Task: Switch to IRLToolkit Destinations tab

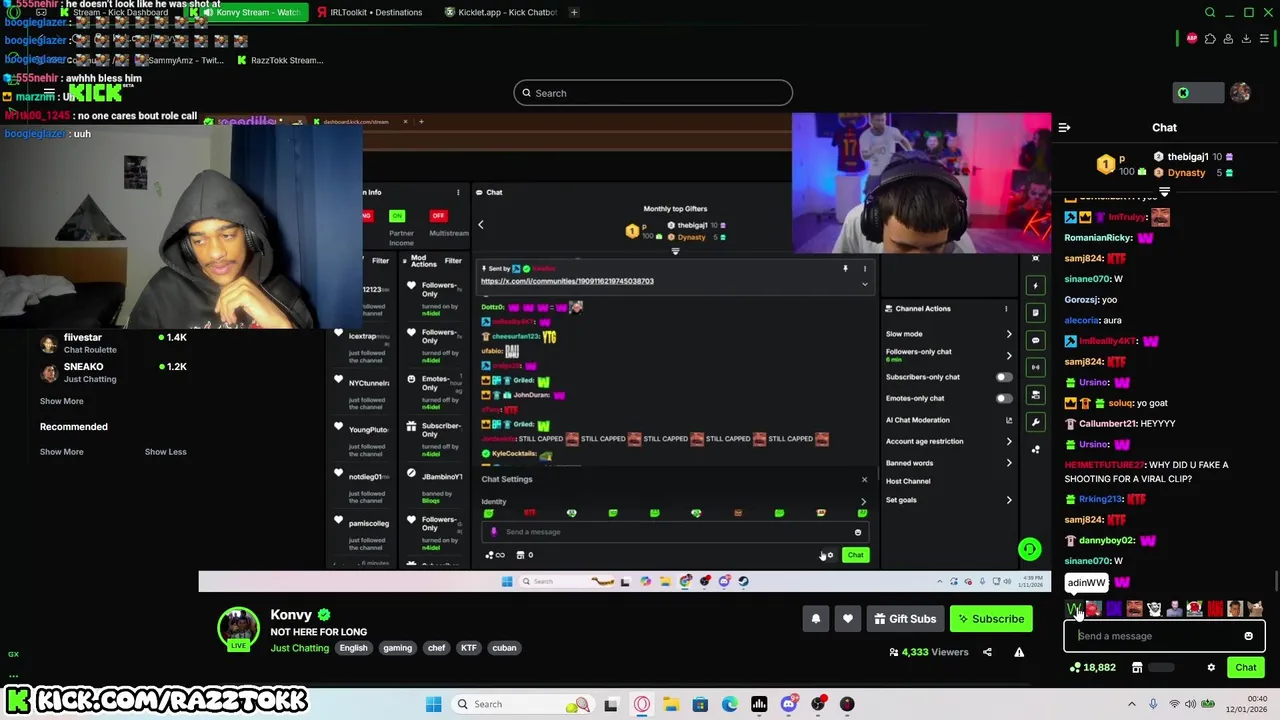Action: (x=369, y=12)
